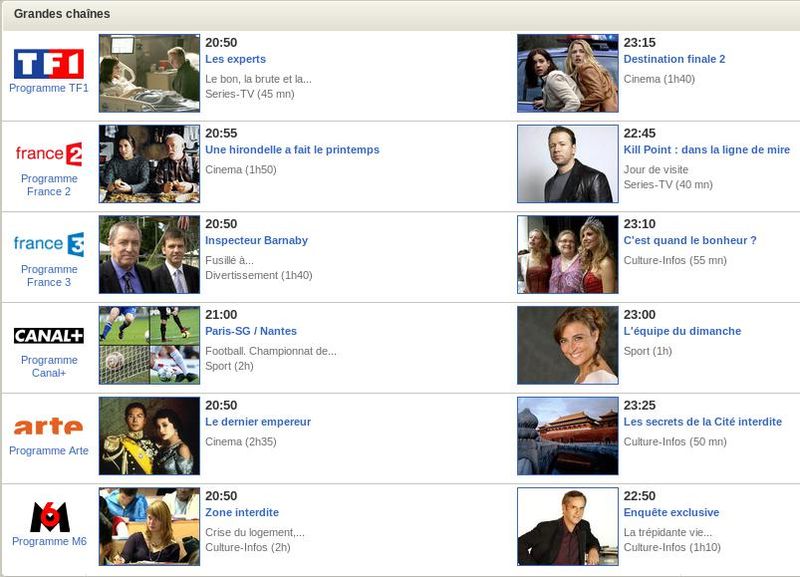Click the Grandes chaînes section header
Screen dimensions: 800x577
click(62, 14)
